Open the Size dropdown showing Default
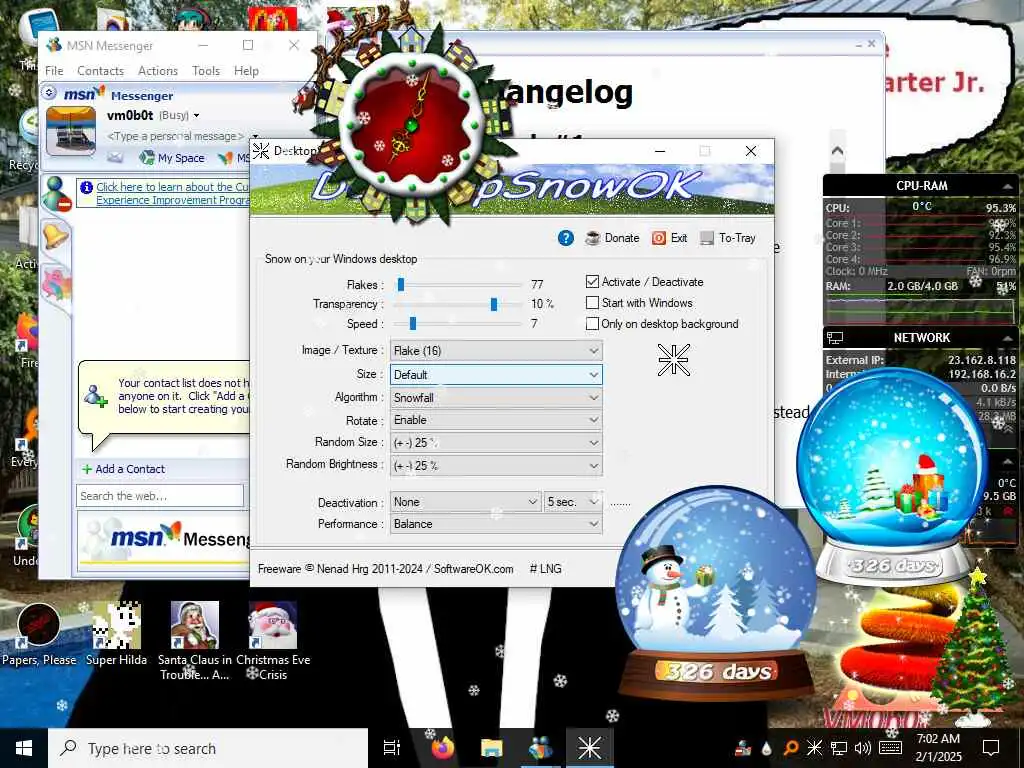 496,375
